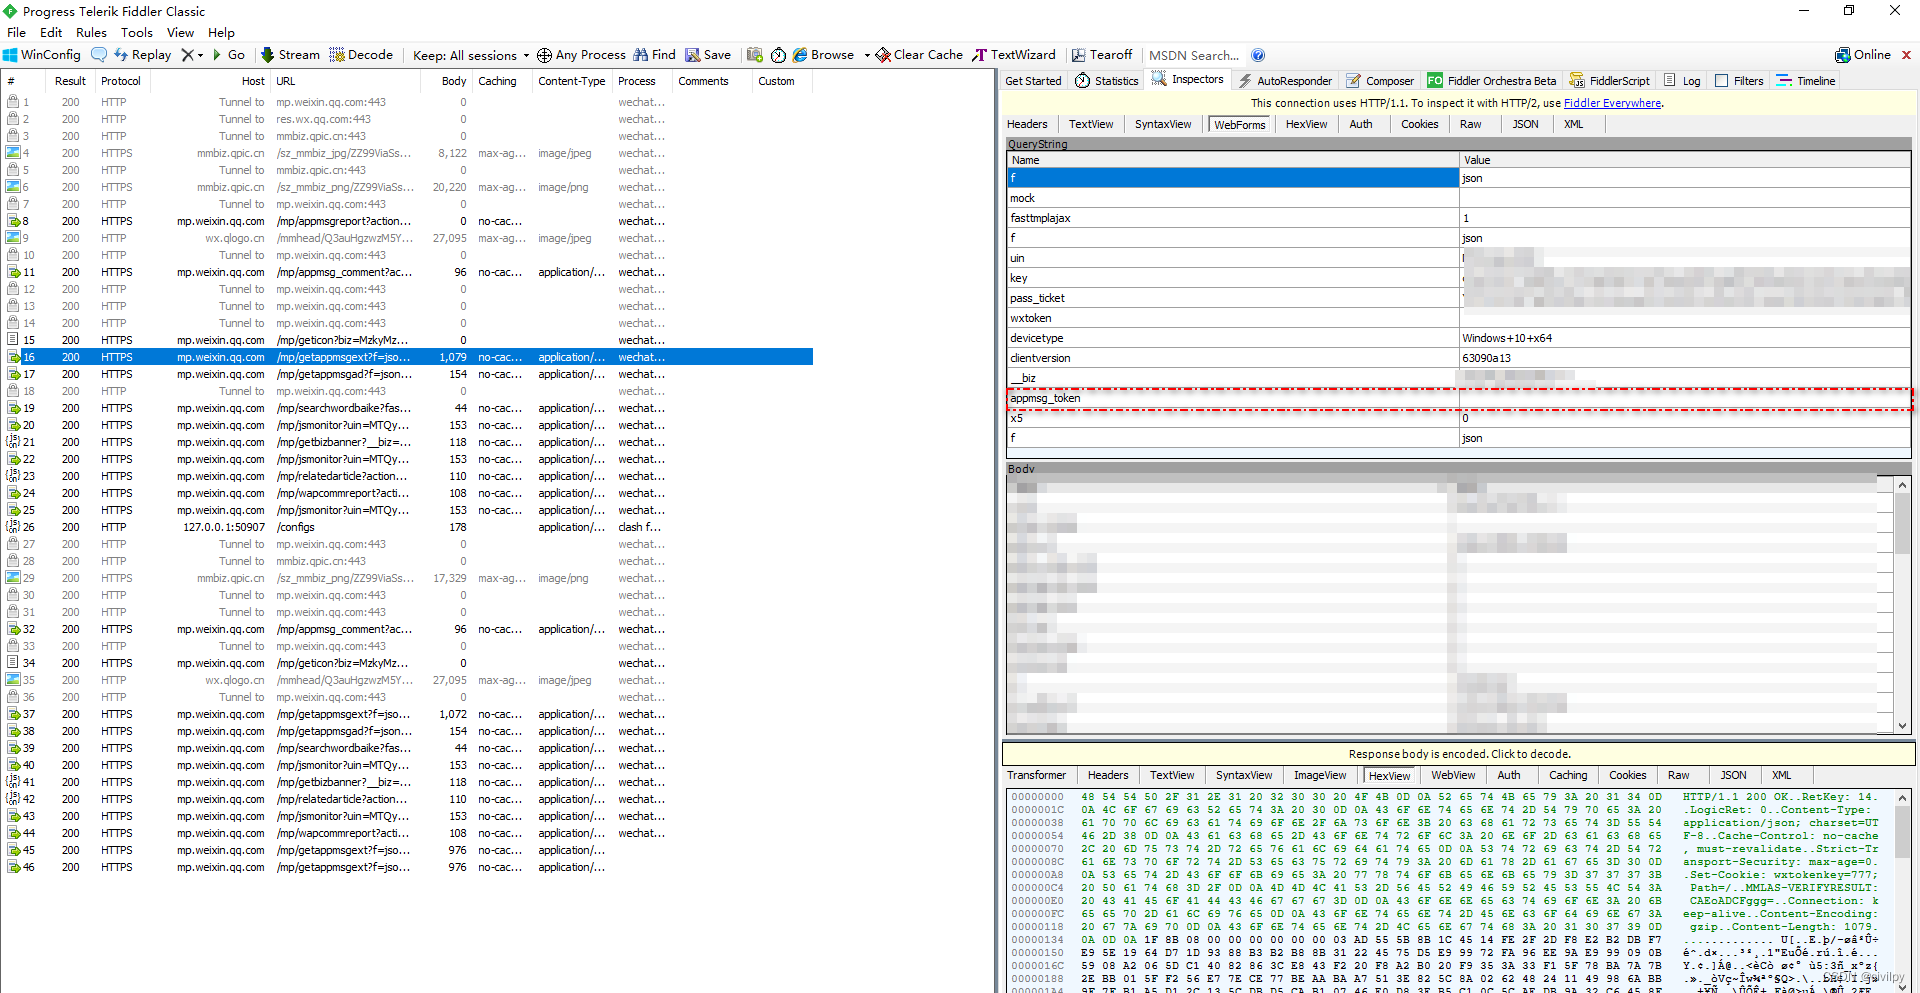1920x993 pixels.
Task: Select response Transformer tab
Action: [x=1036, y=775]
